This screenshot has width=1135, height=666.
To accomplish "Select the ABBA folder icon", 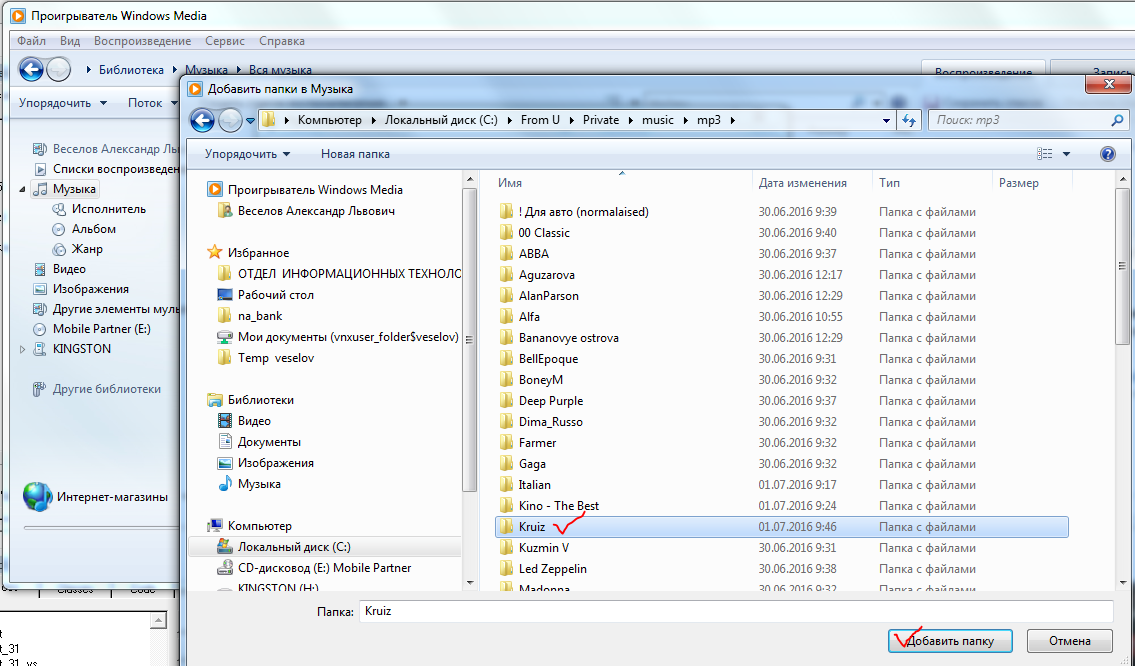I will [506, 253].
